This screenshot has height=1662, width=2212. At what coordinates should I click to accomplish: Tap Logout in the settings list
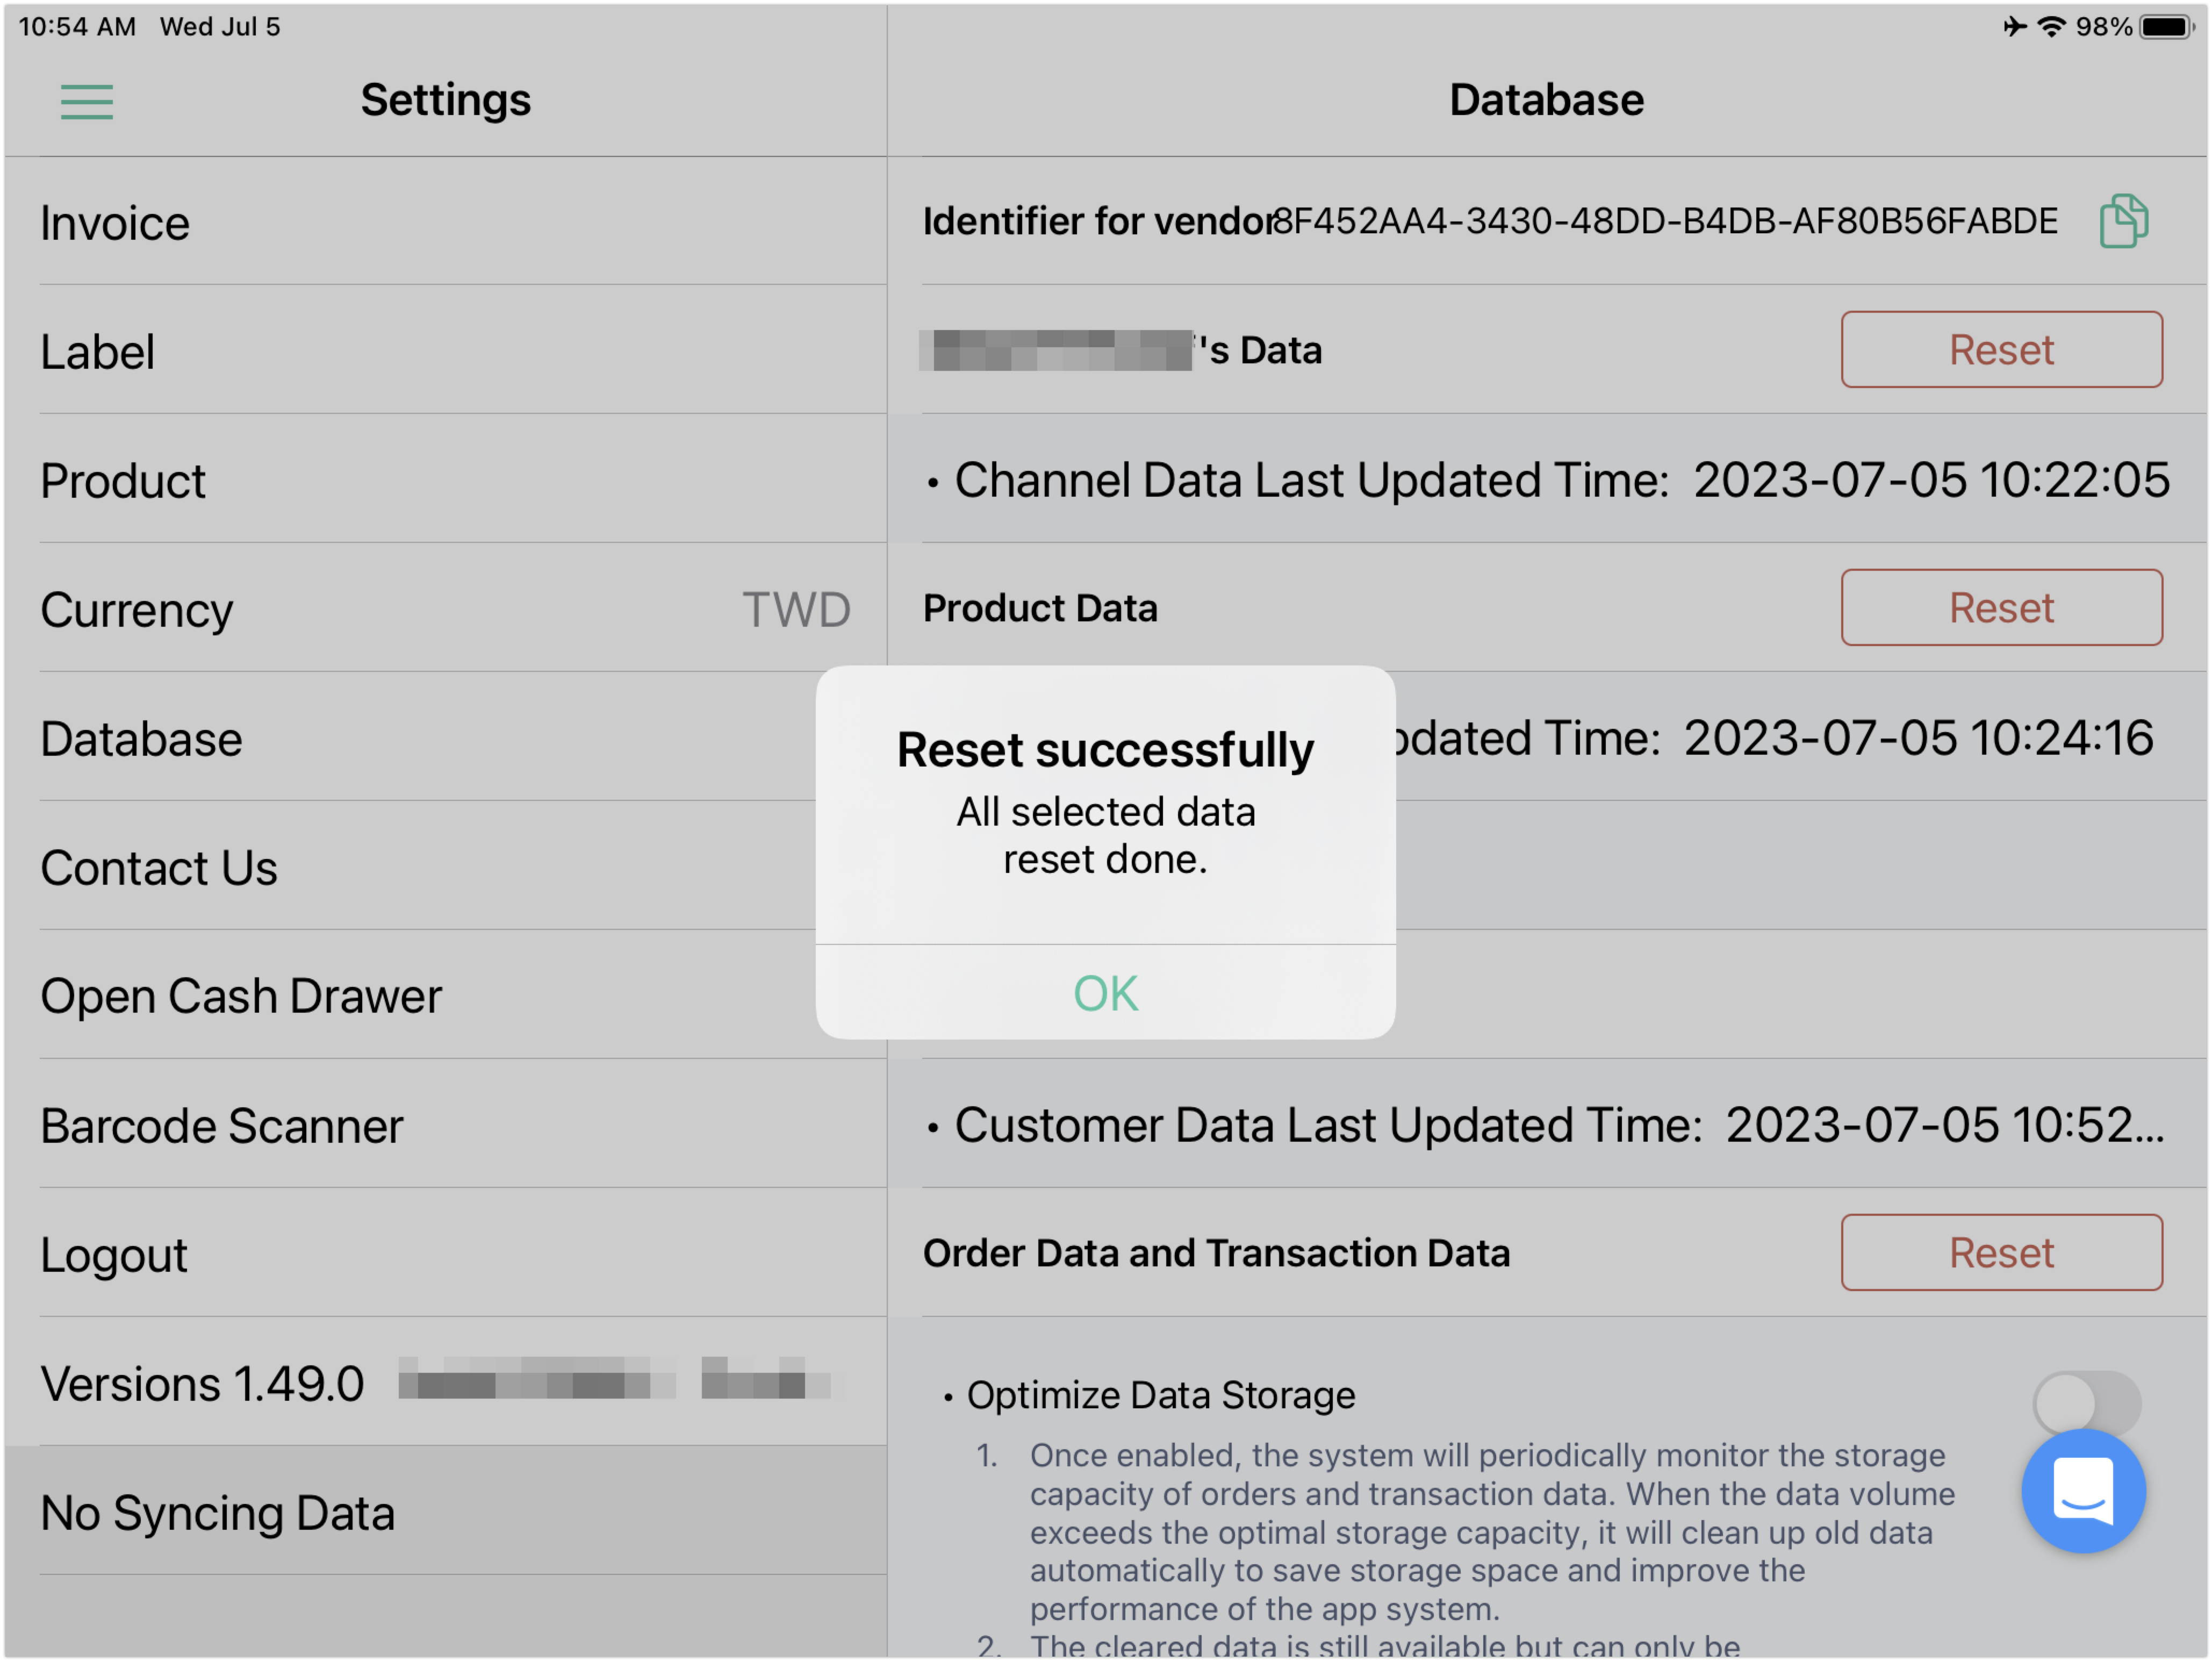[445, 1254]
